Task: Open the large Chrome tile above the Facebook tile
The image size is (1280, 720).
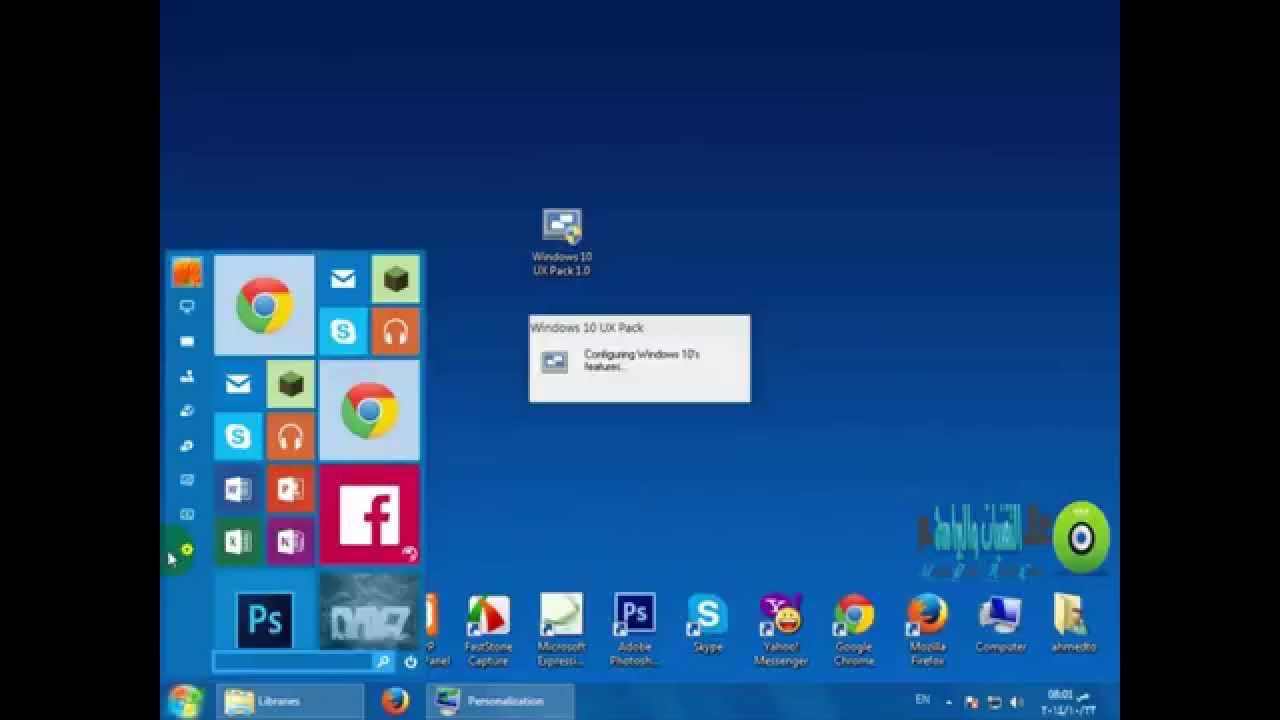Action: 369,411
